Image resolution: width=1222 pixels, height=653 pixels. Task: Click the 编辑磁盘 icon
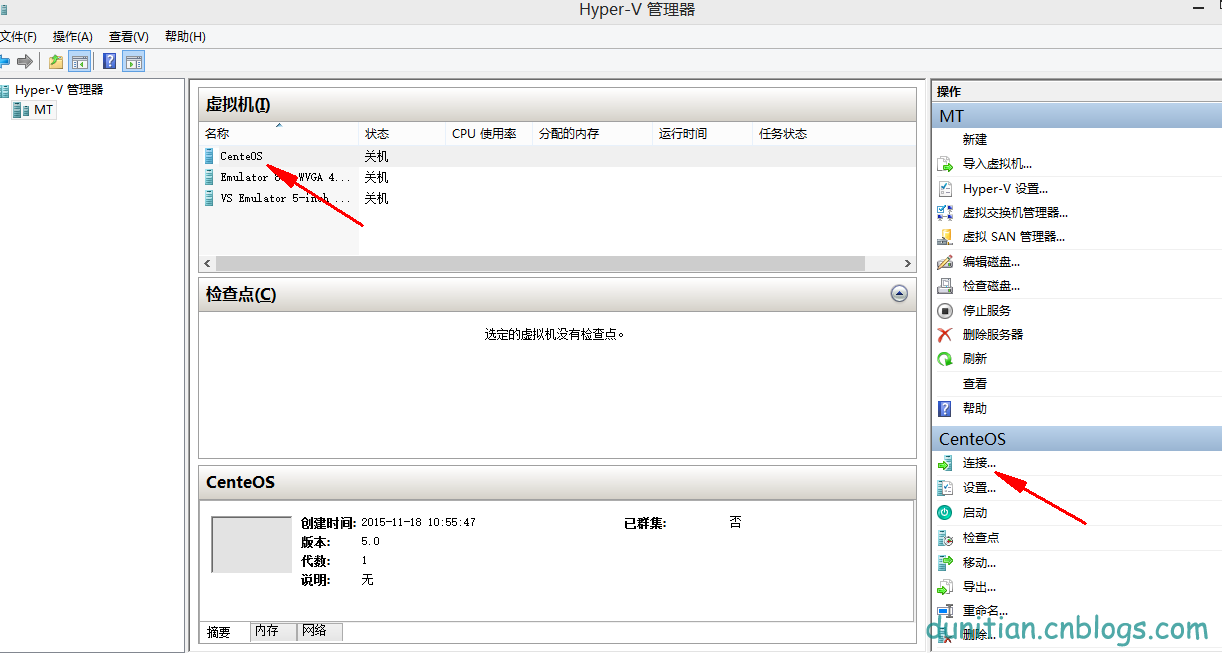tap(945, 262)
